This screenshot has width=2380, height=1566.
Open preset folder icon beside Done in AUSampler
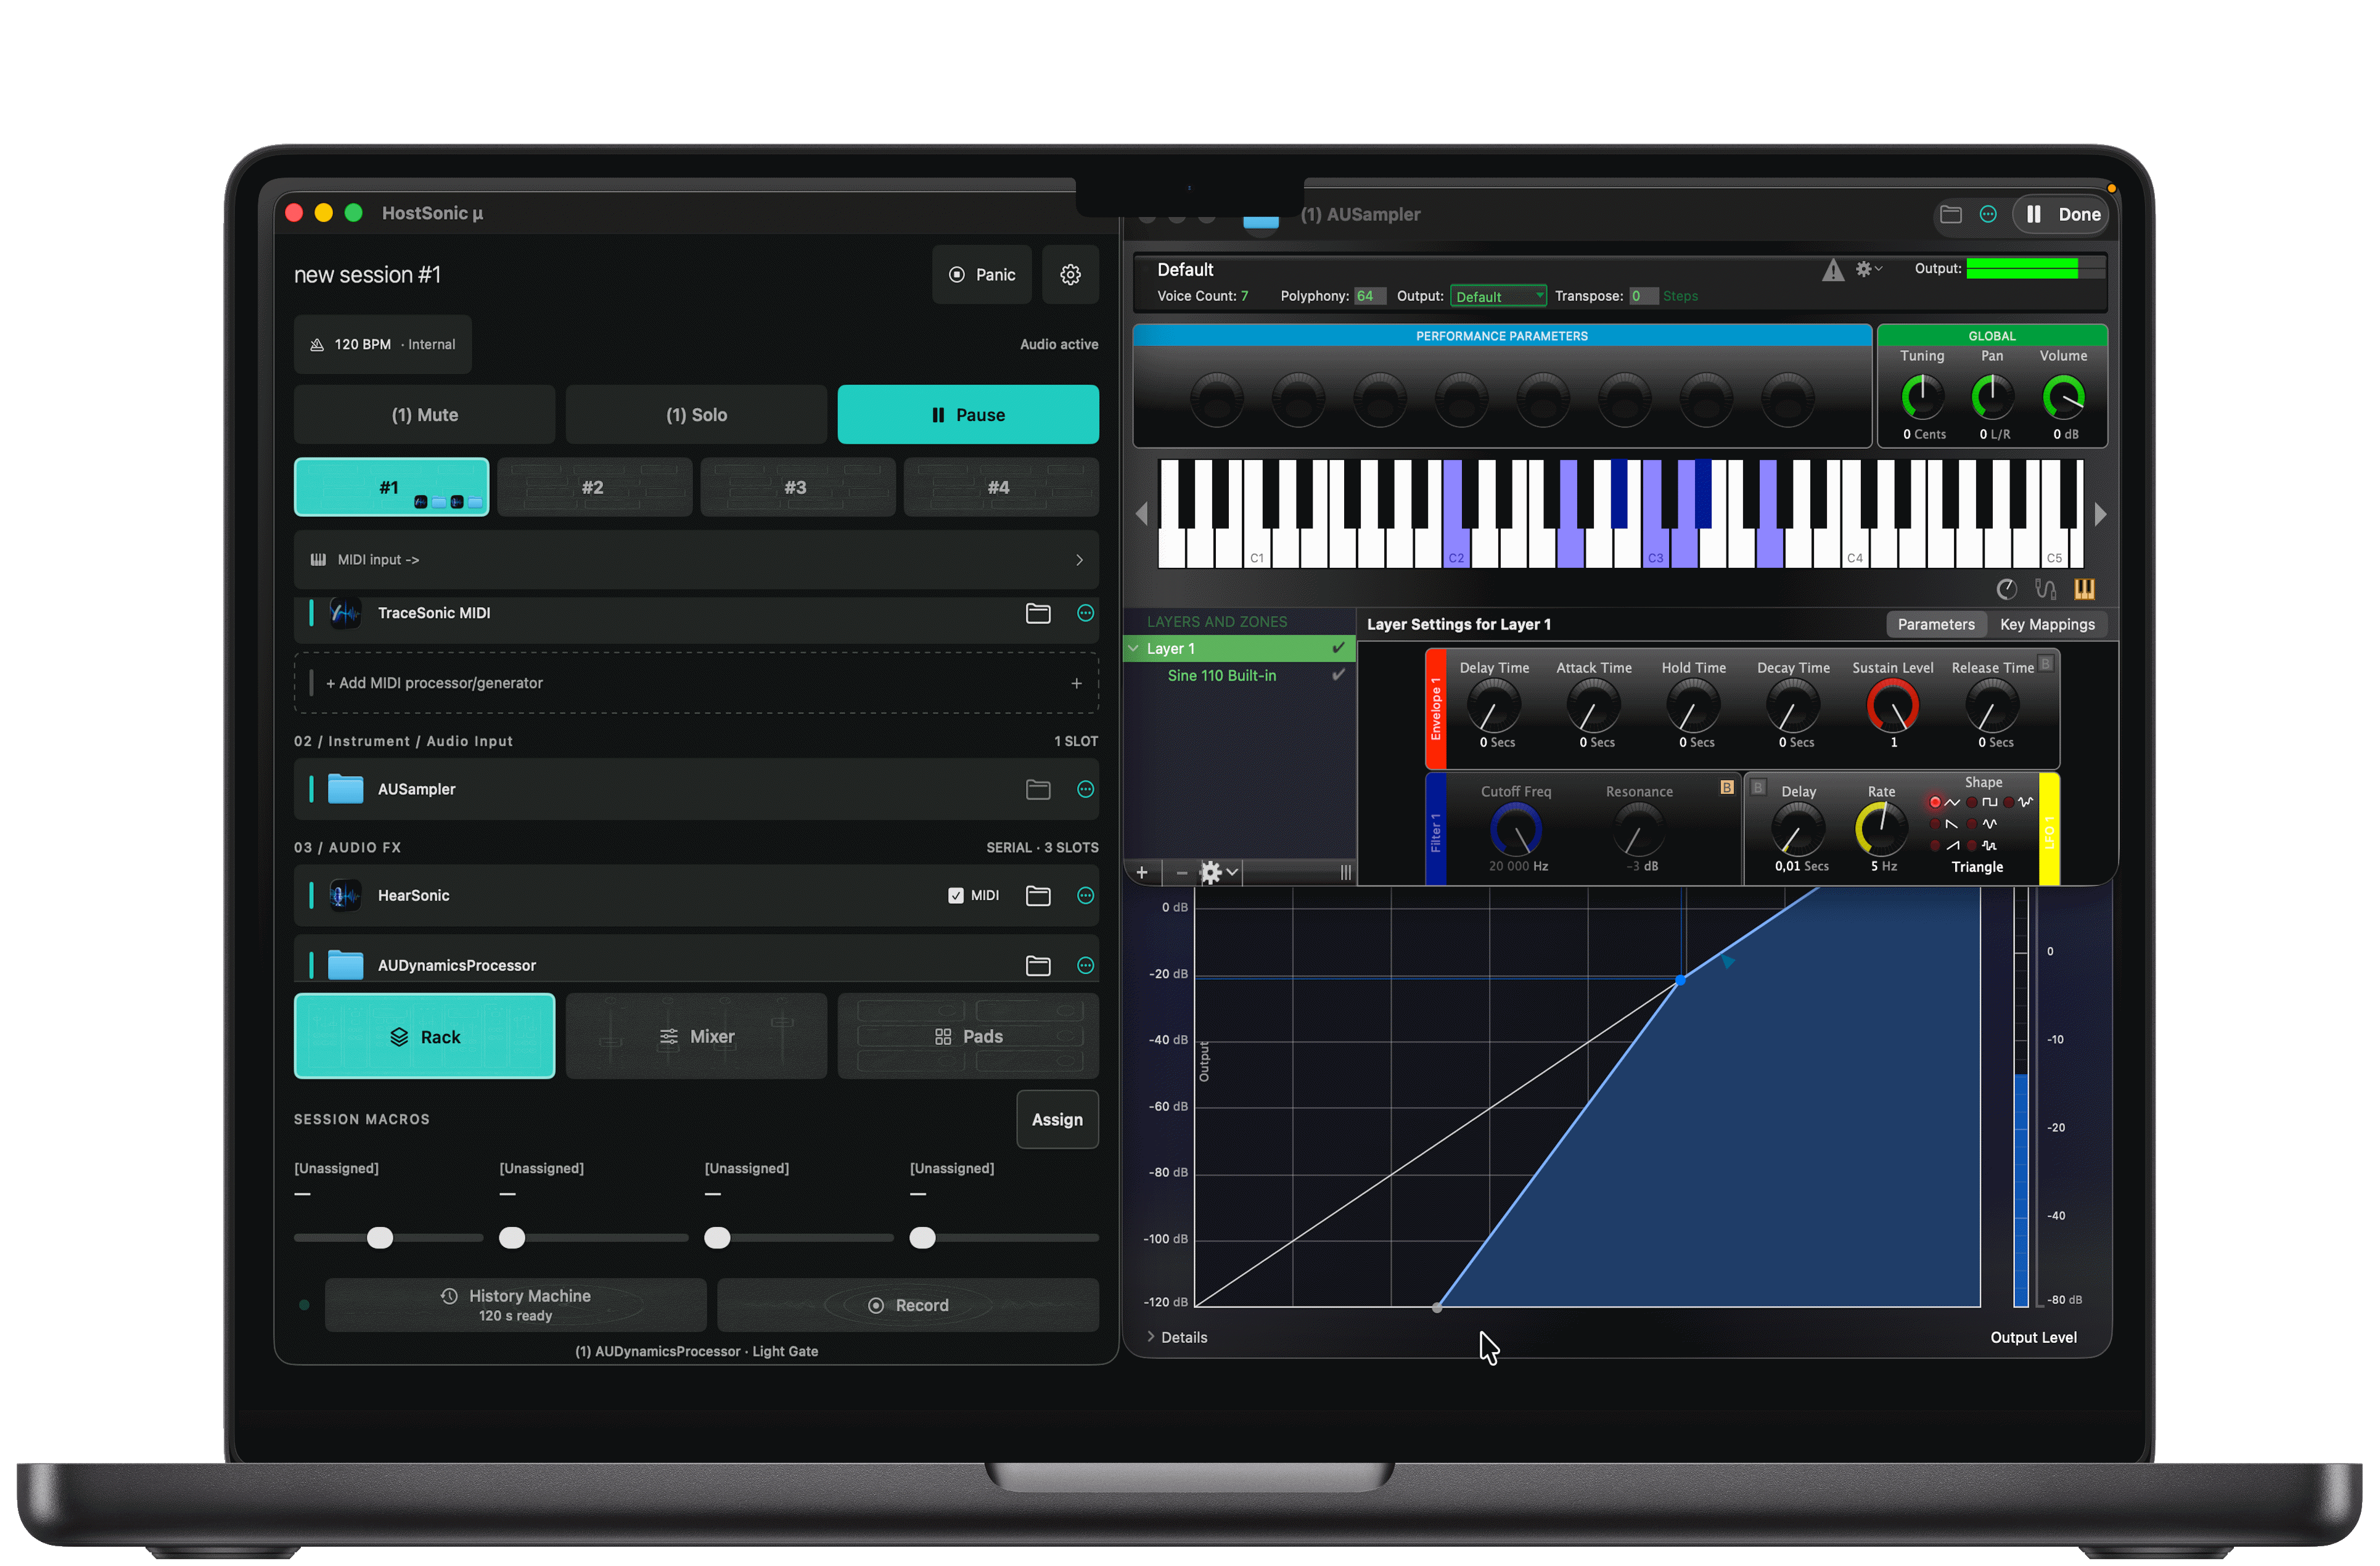tap(1950, 214)
